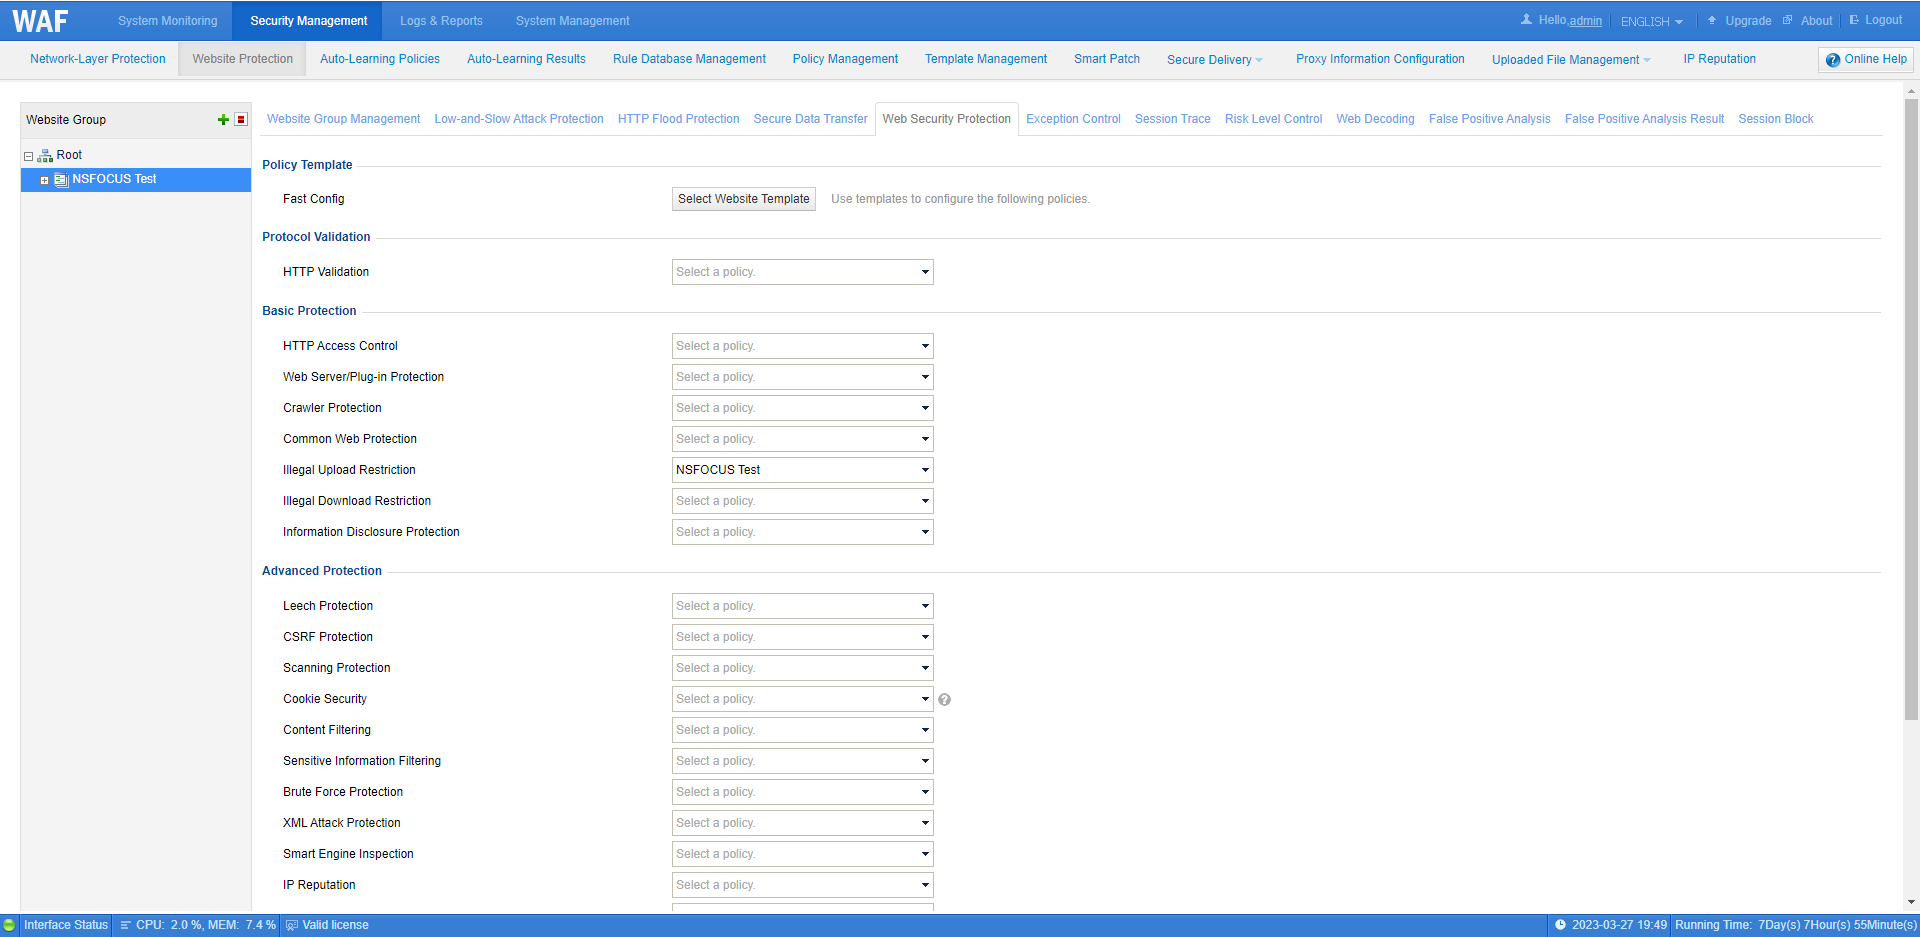1920x937 pixels.
Task: Switch to the HTTP Flood Protection tab
Action: pos(678,119)
